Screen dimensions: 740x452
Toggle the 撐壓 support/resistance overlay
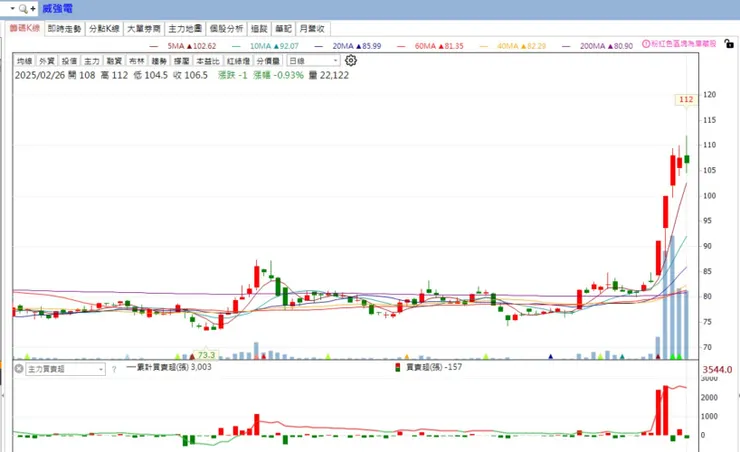182,61
